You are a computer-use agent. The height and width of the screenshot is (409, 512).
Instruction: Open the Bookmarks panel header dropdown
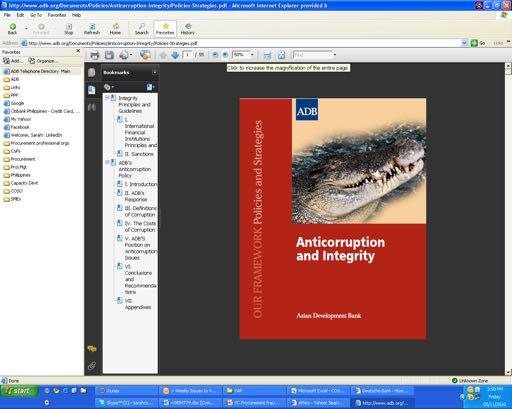pyautogui.click(x=154, y=72)
